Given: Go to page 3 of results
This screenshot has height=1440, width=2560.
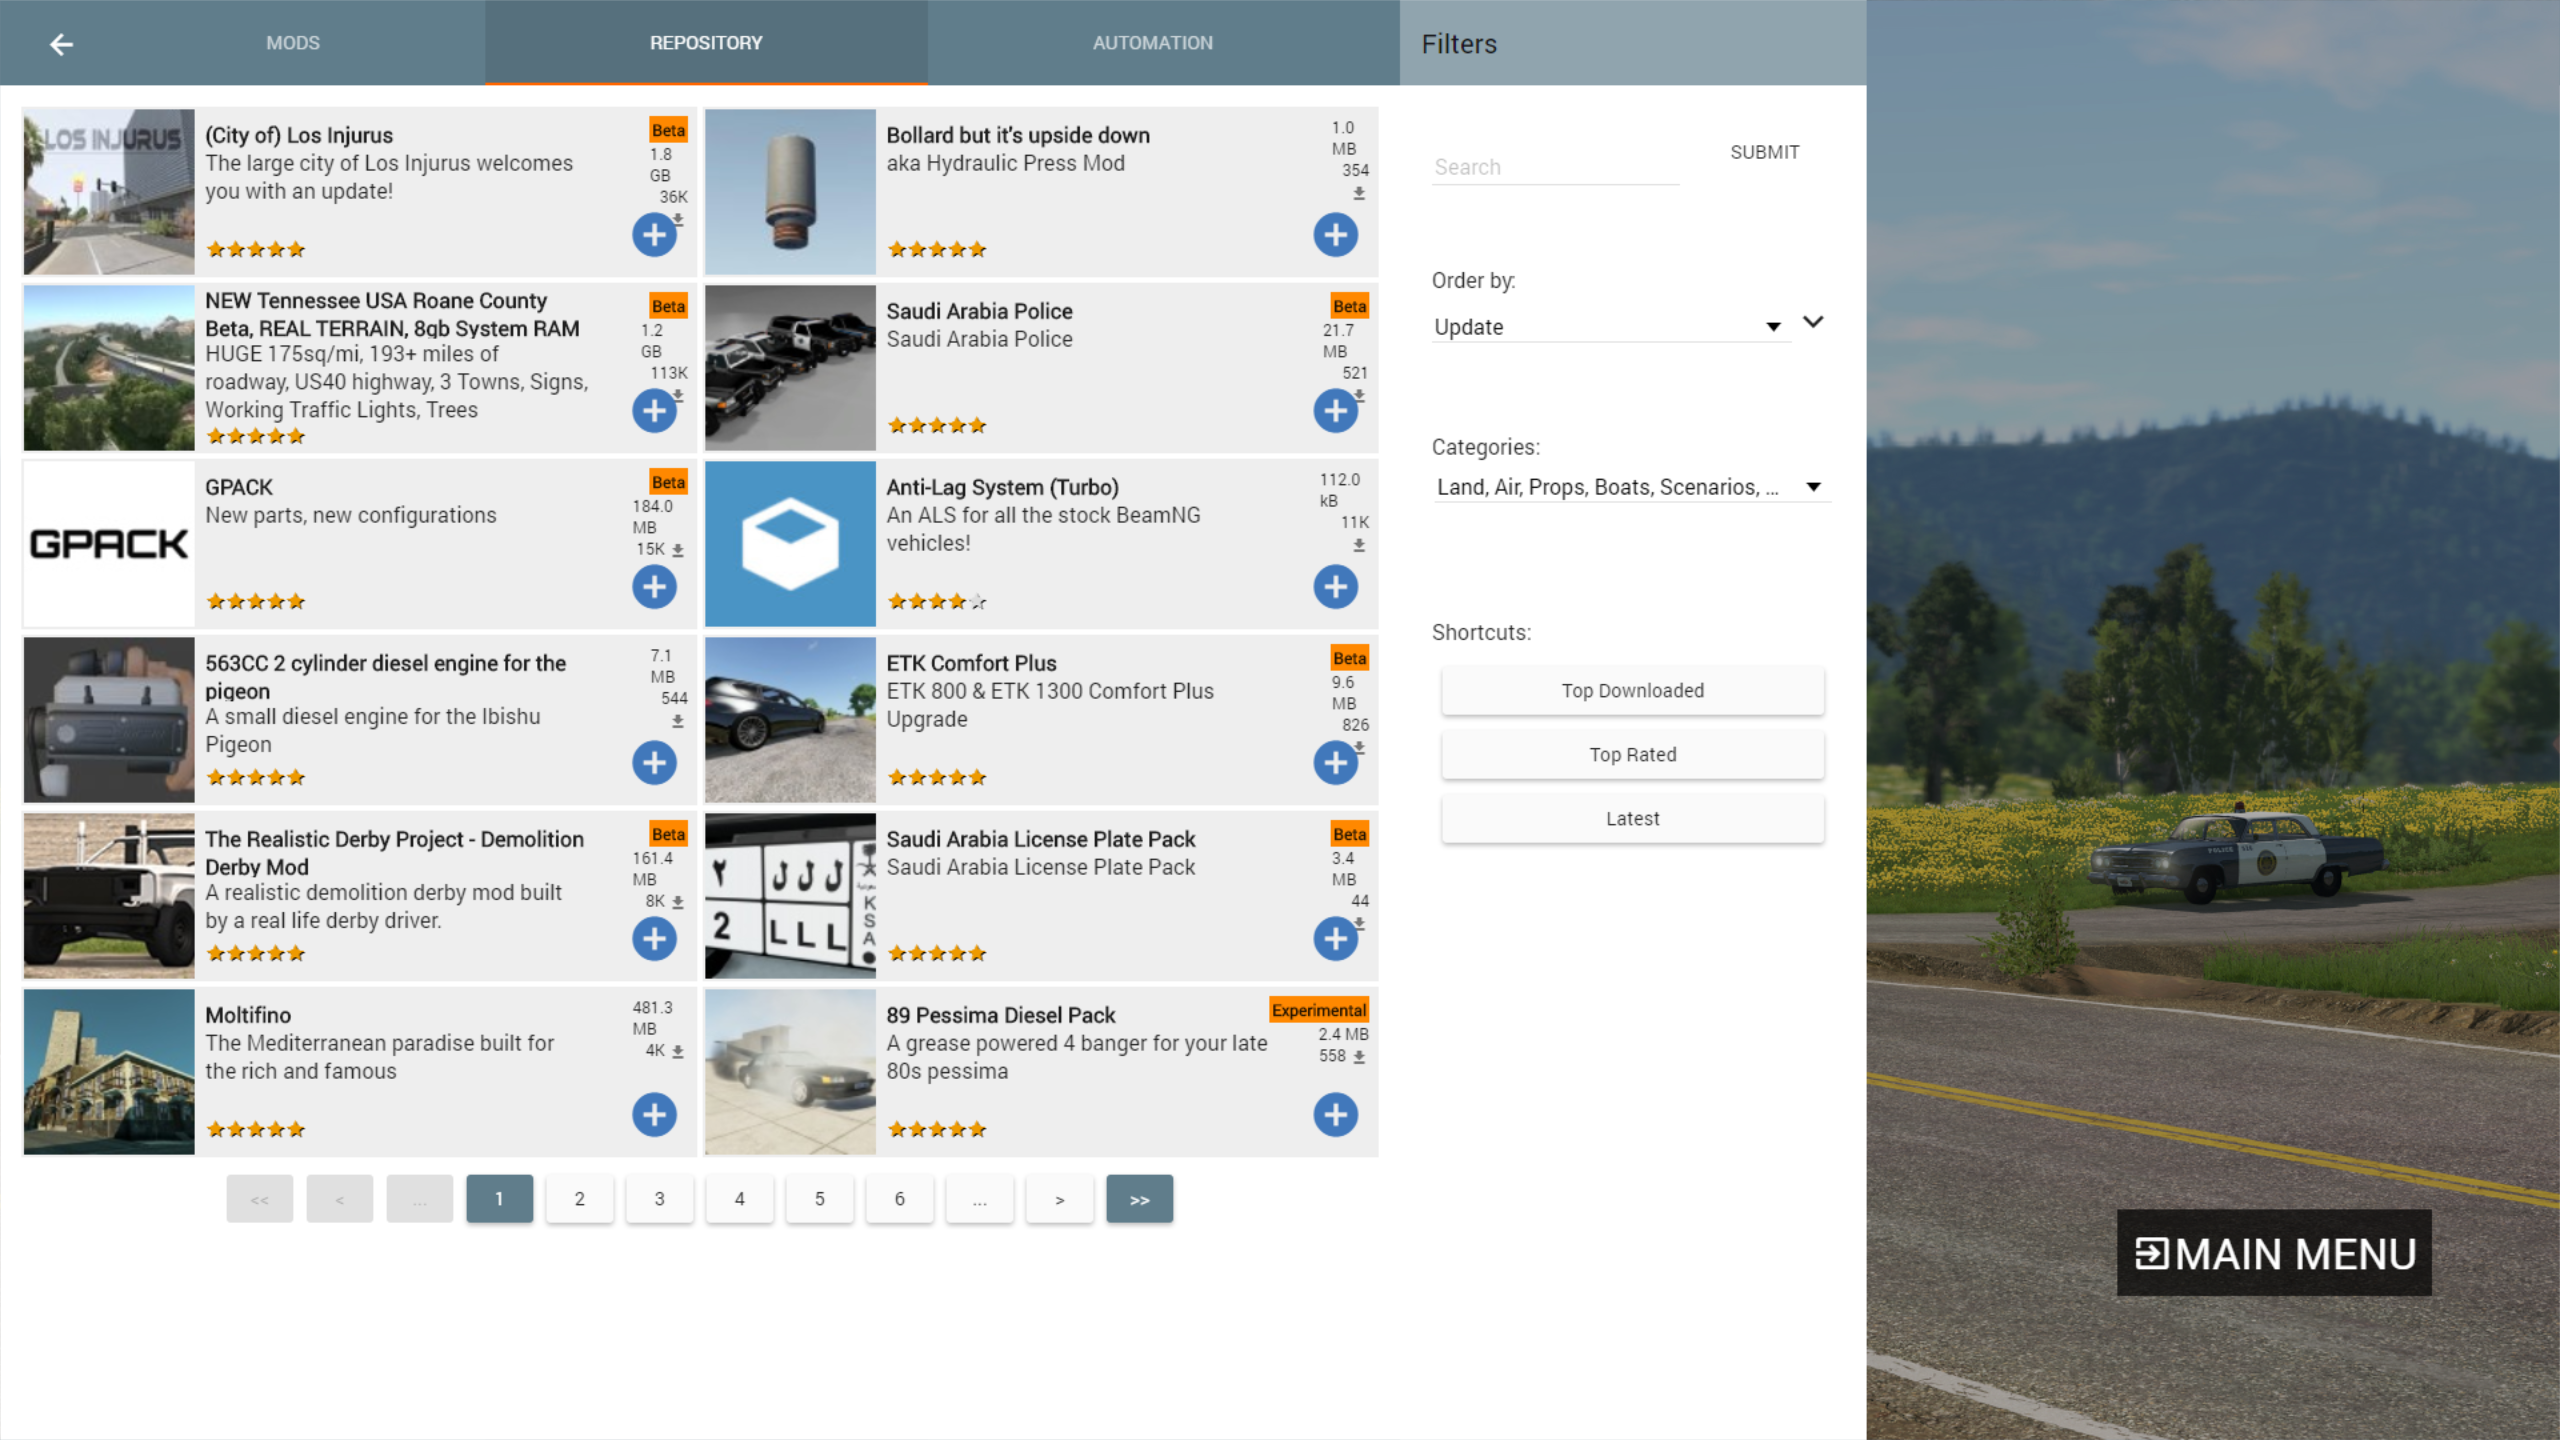Looking at the screenshot, I should click(x=659, y=1199).
